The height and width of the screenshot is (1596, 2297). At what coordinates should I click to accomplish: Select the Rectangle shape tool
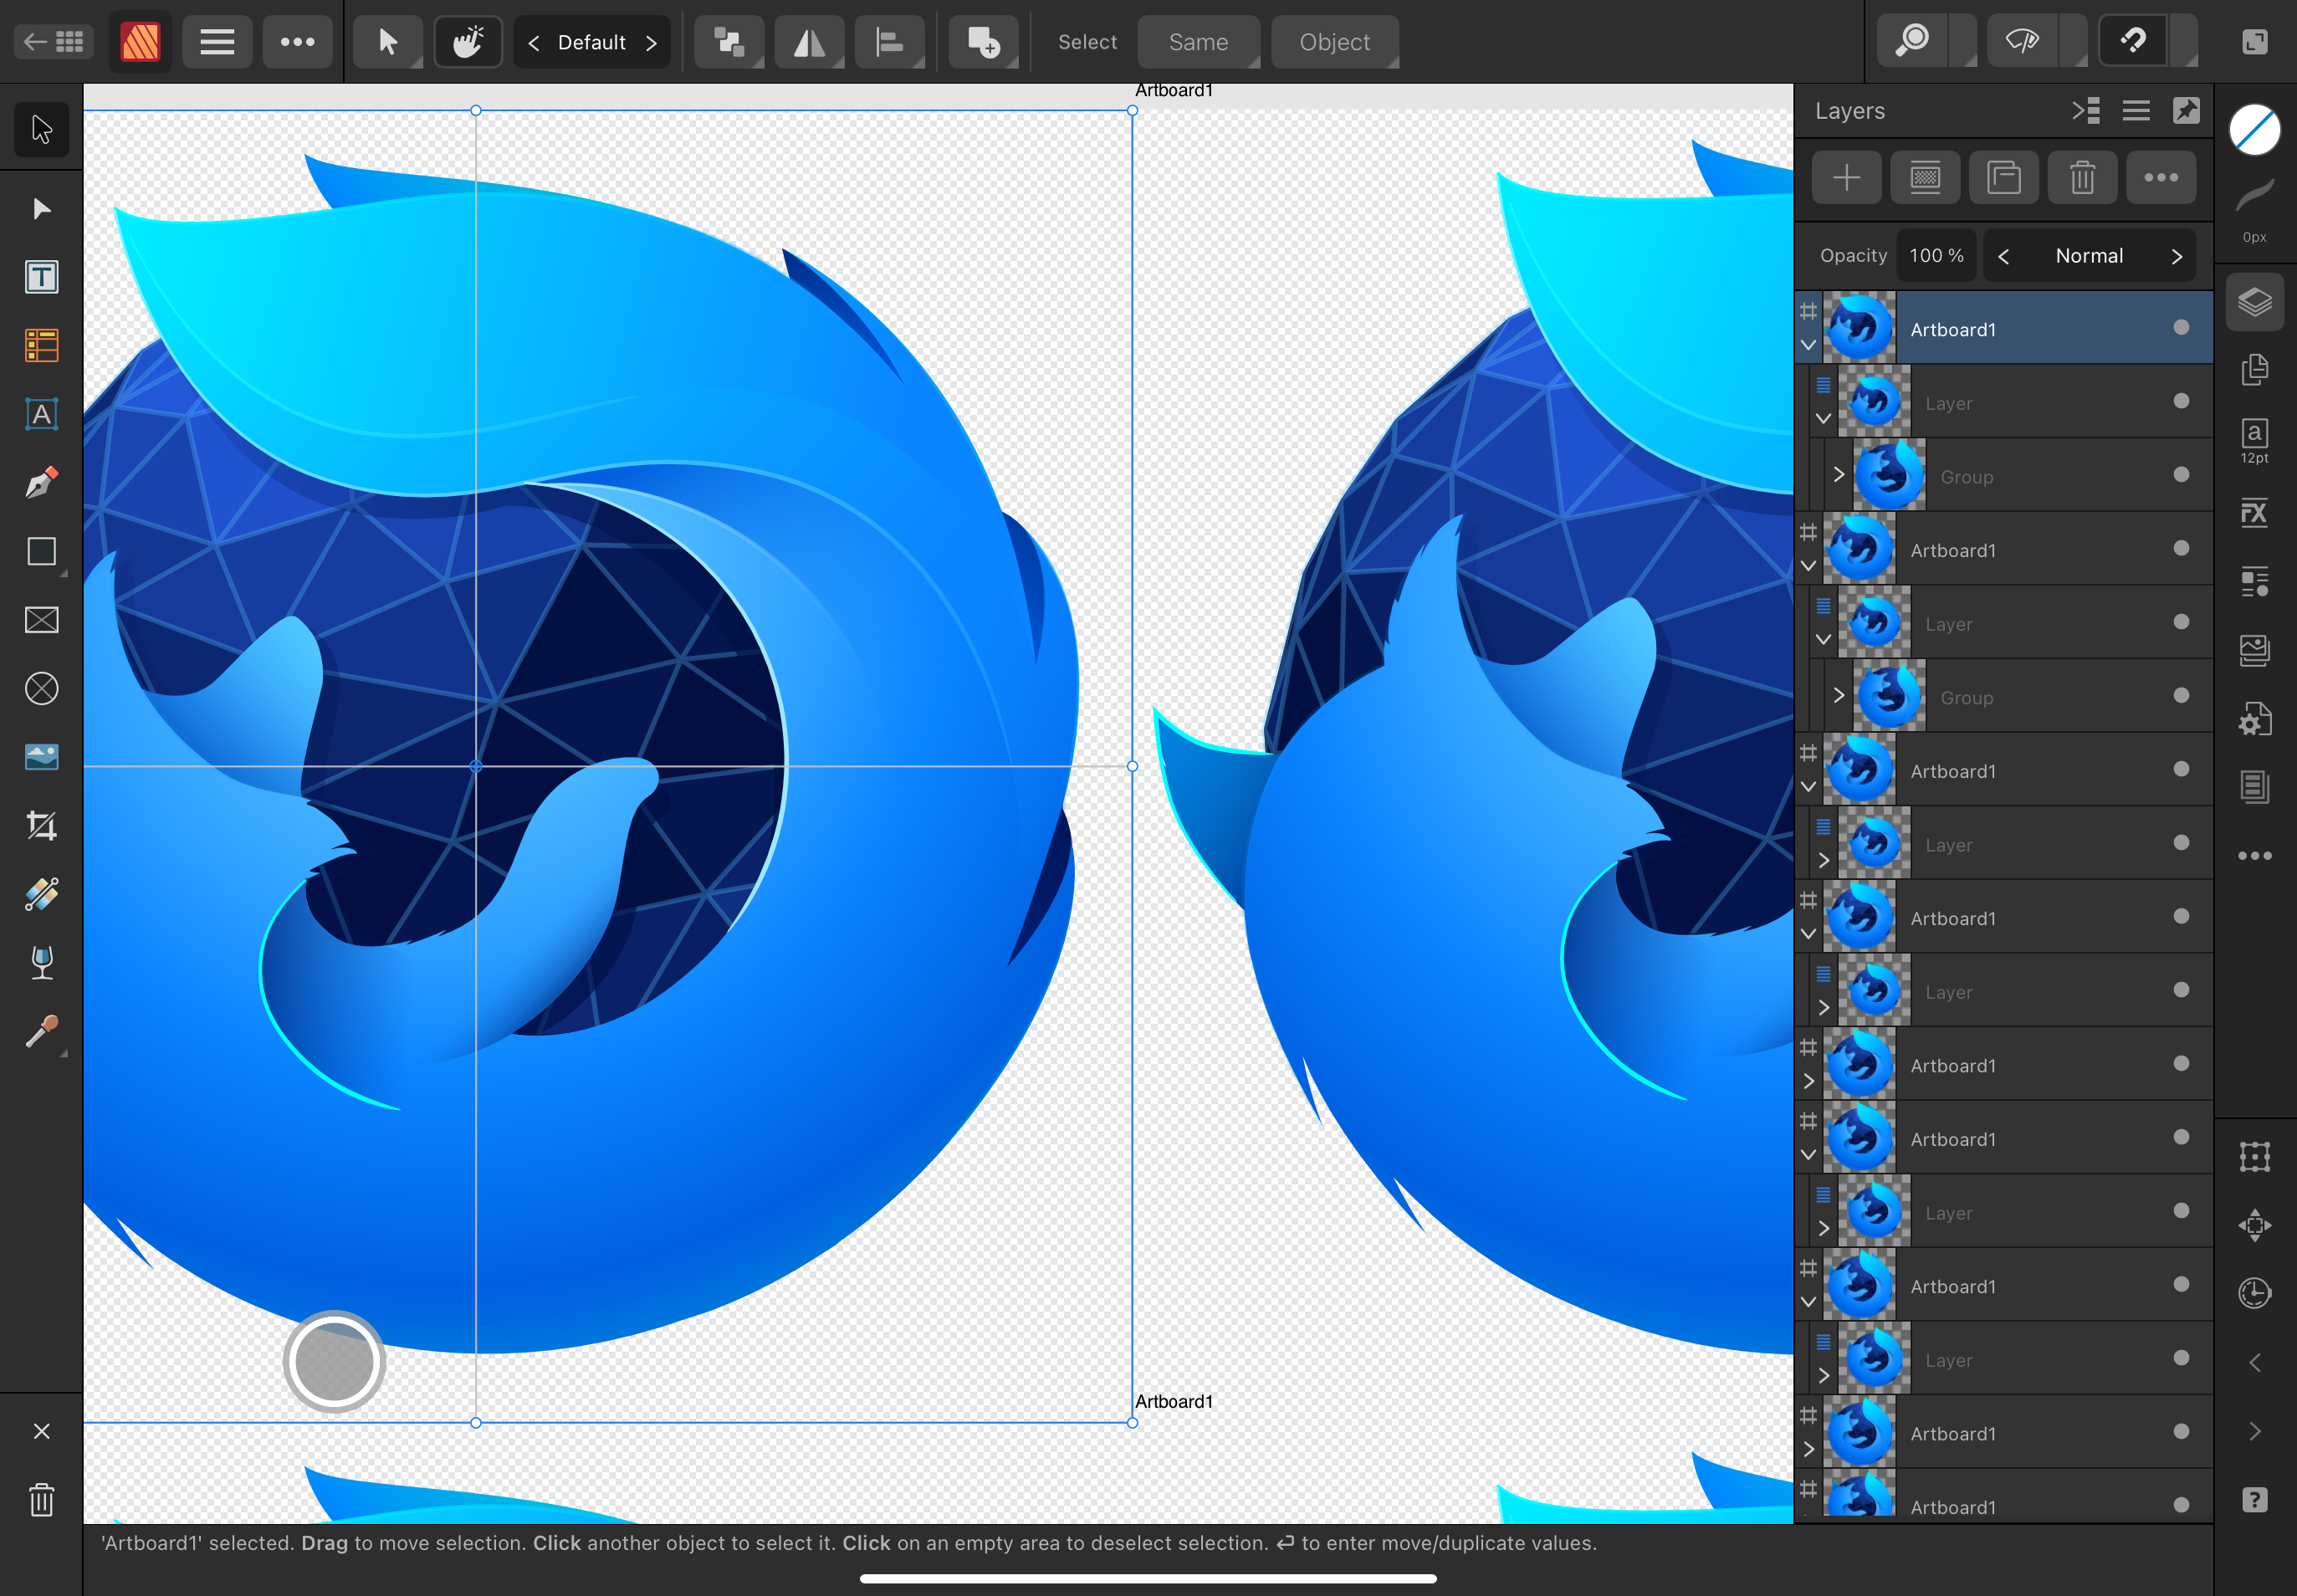coord(41,552)
